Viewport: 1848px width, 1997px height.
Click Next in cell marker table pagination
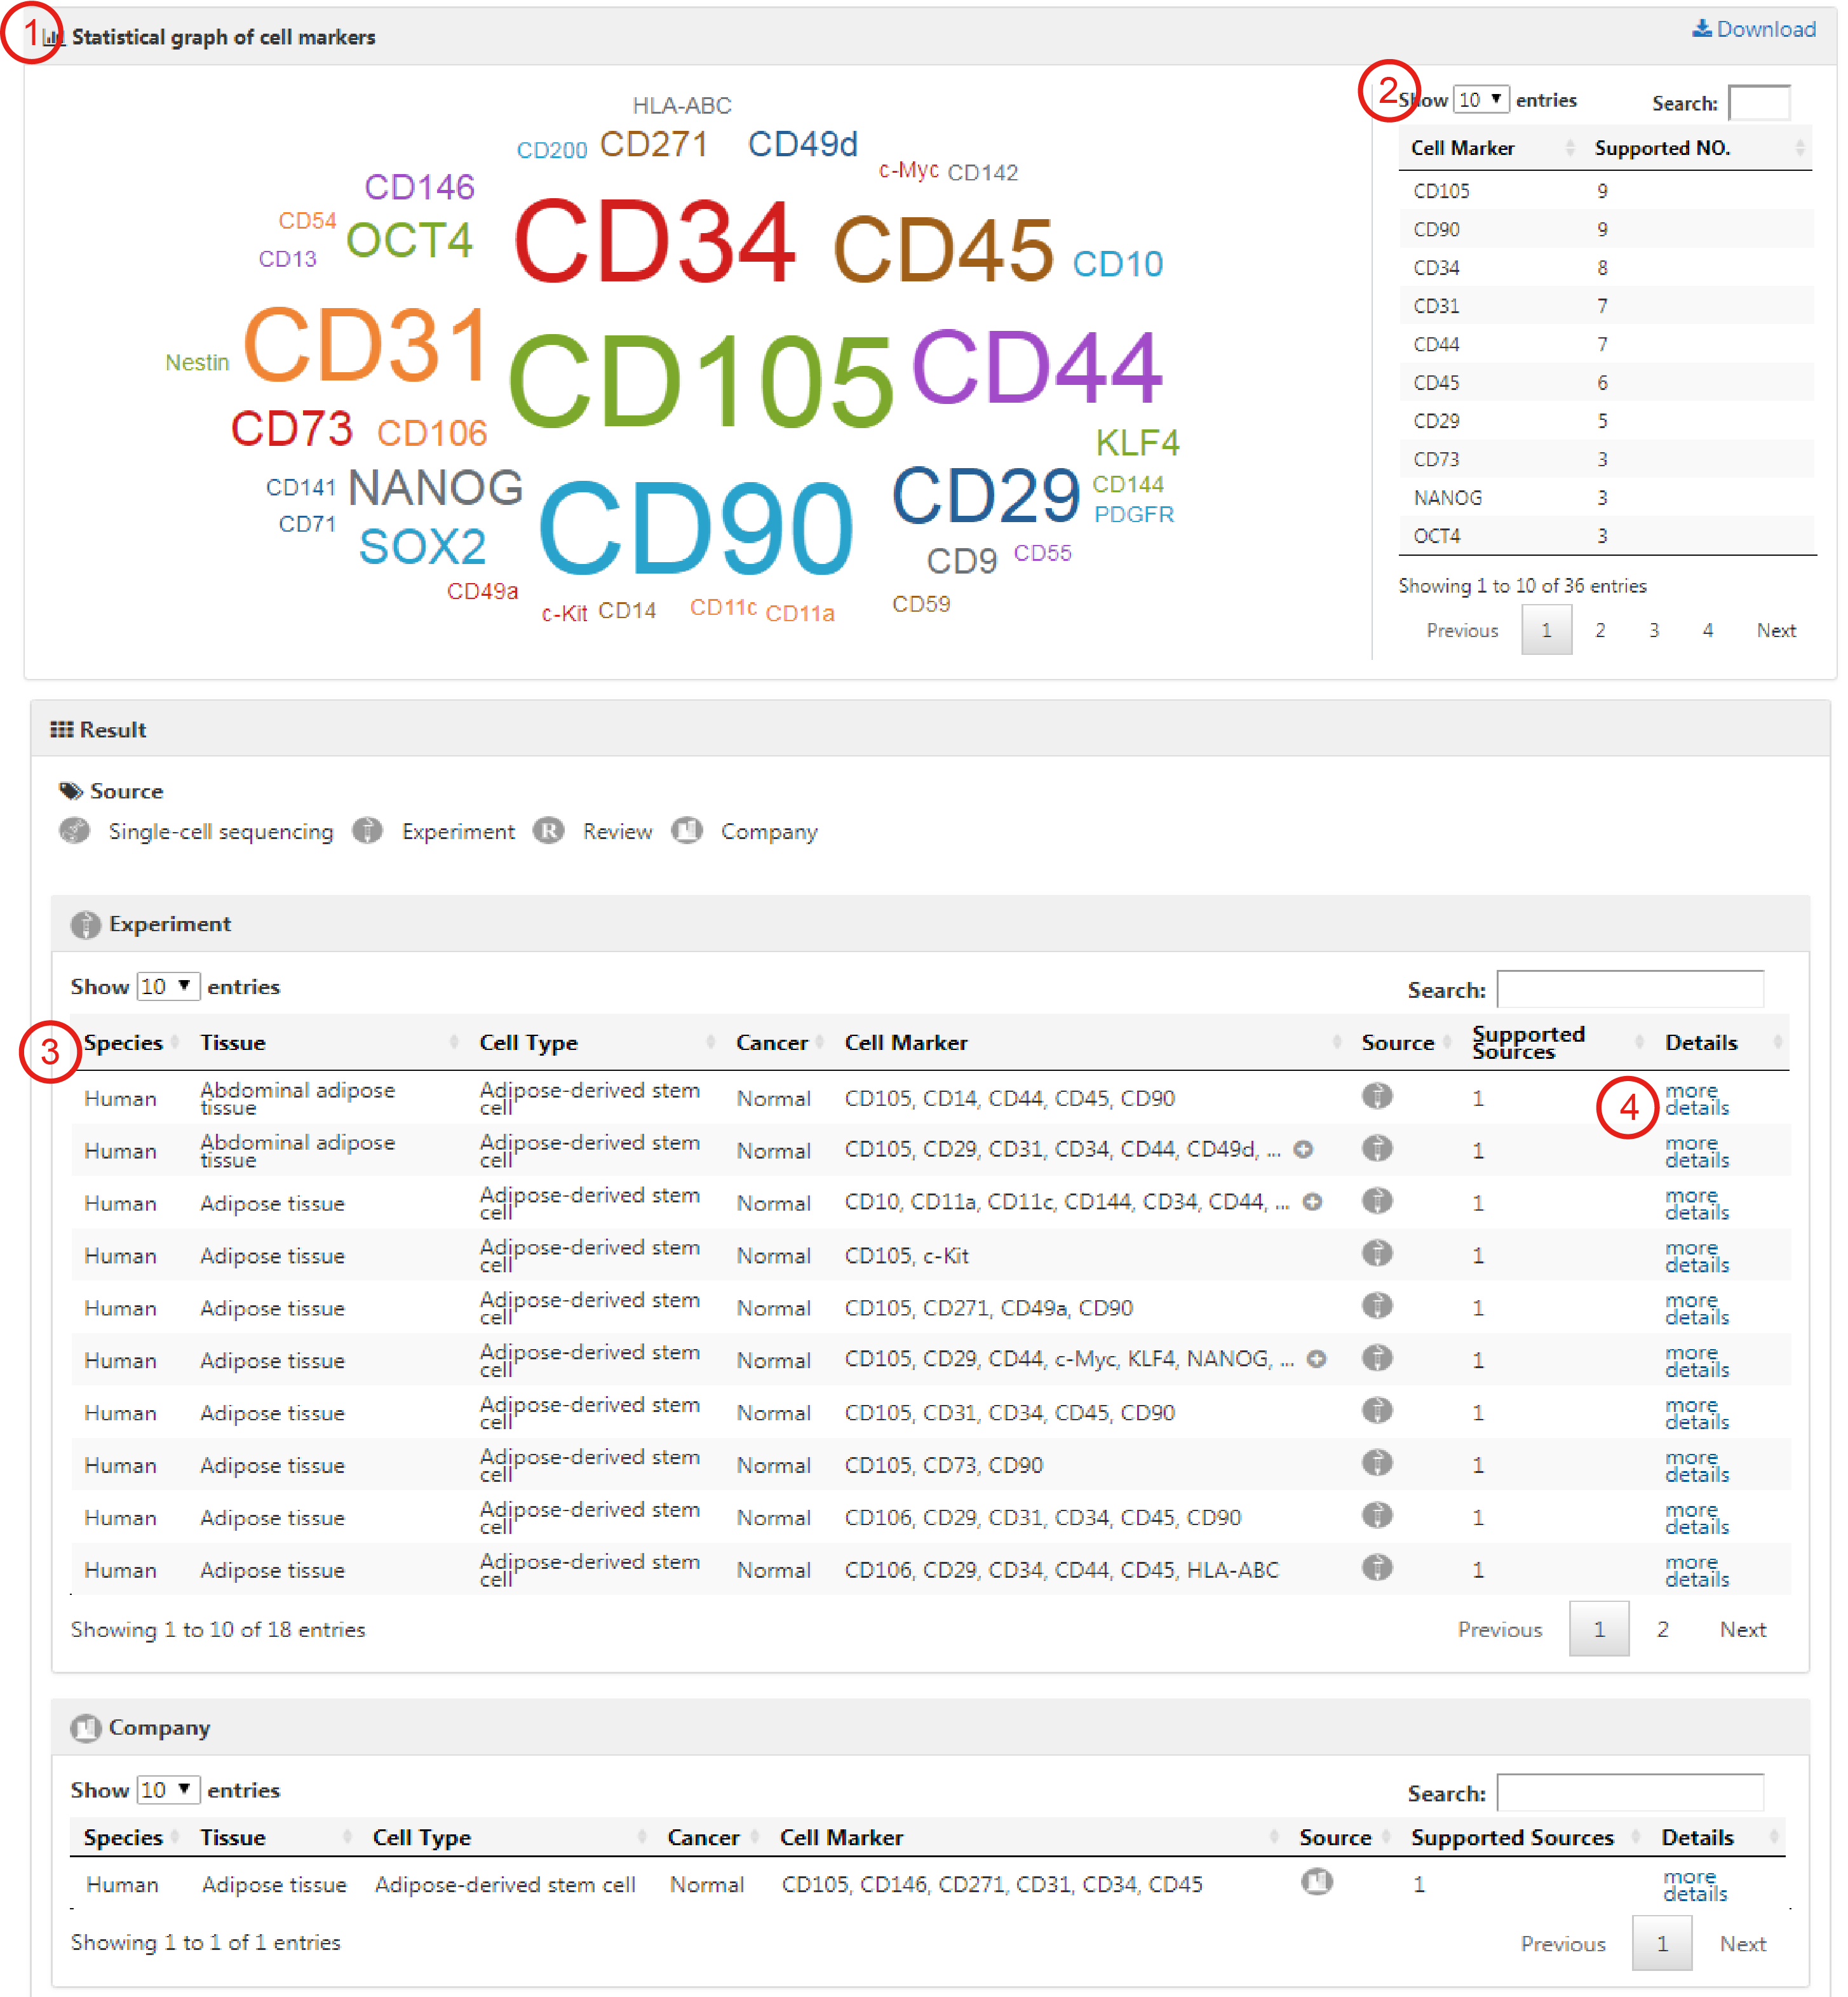point(1776,630)
